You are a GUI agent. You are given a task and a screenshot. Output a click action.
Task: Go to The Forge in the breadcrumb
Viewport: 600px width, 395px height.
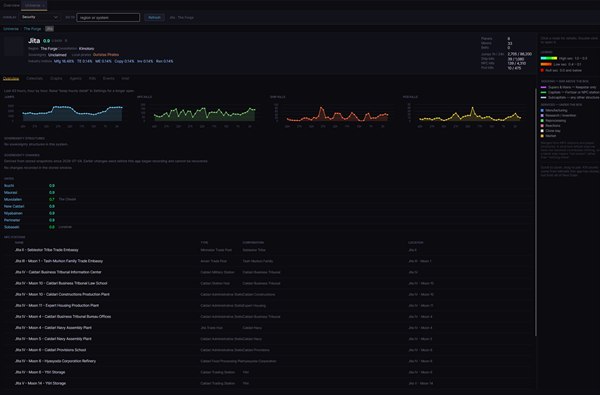32,29
